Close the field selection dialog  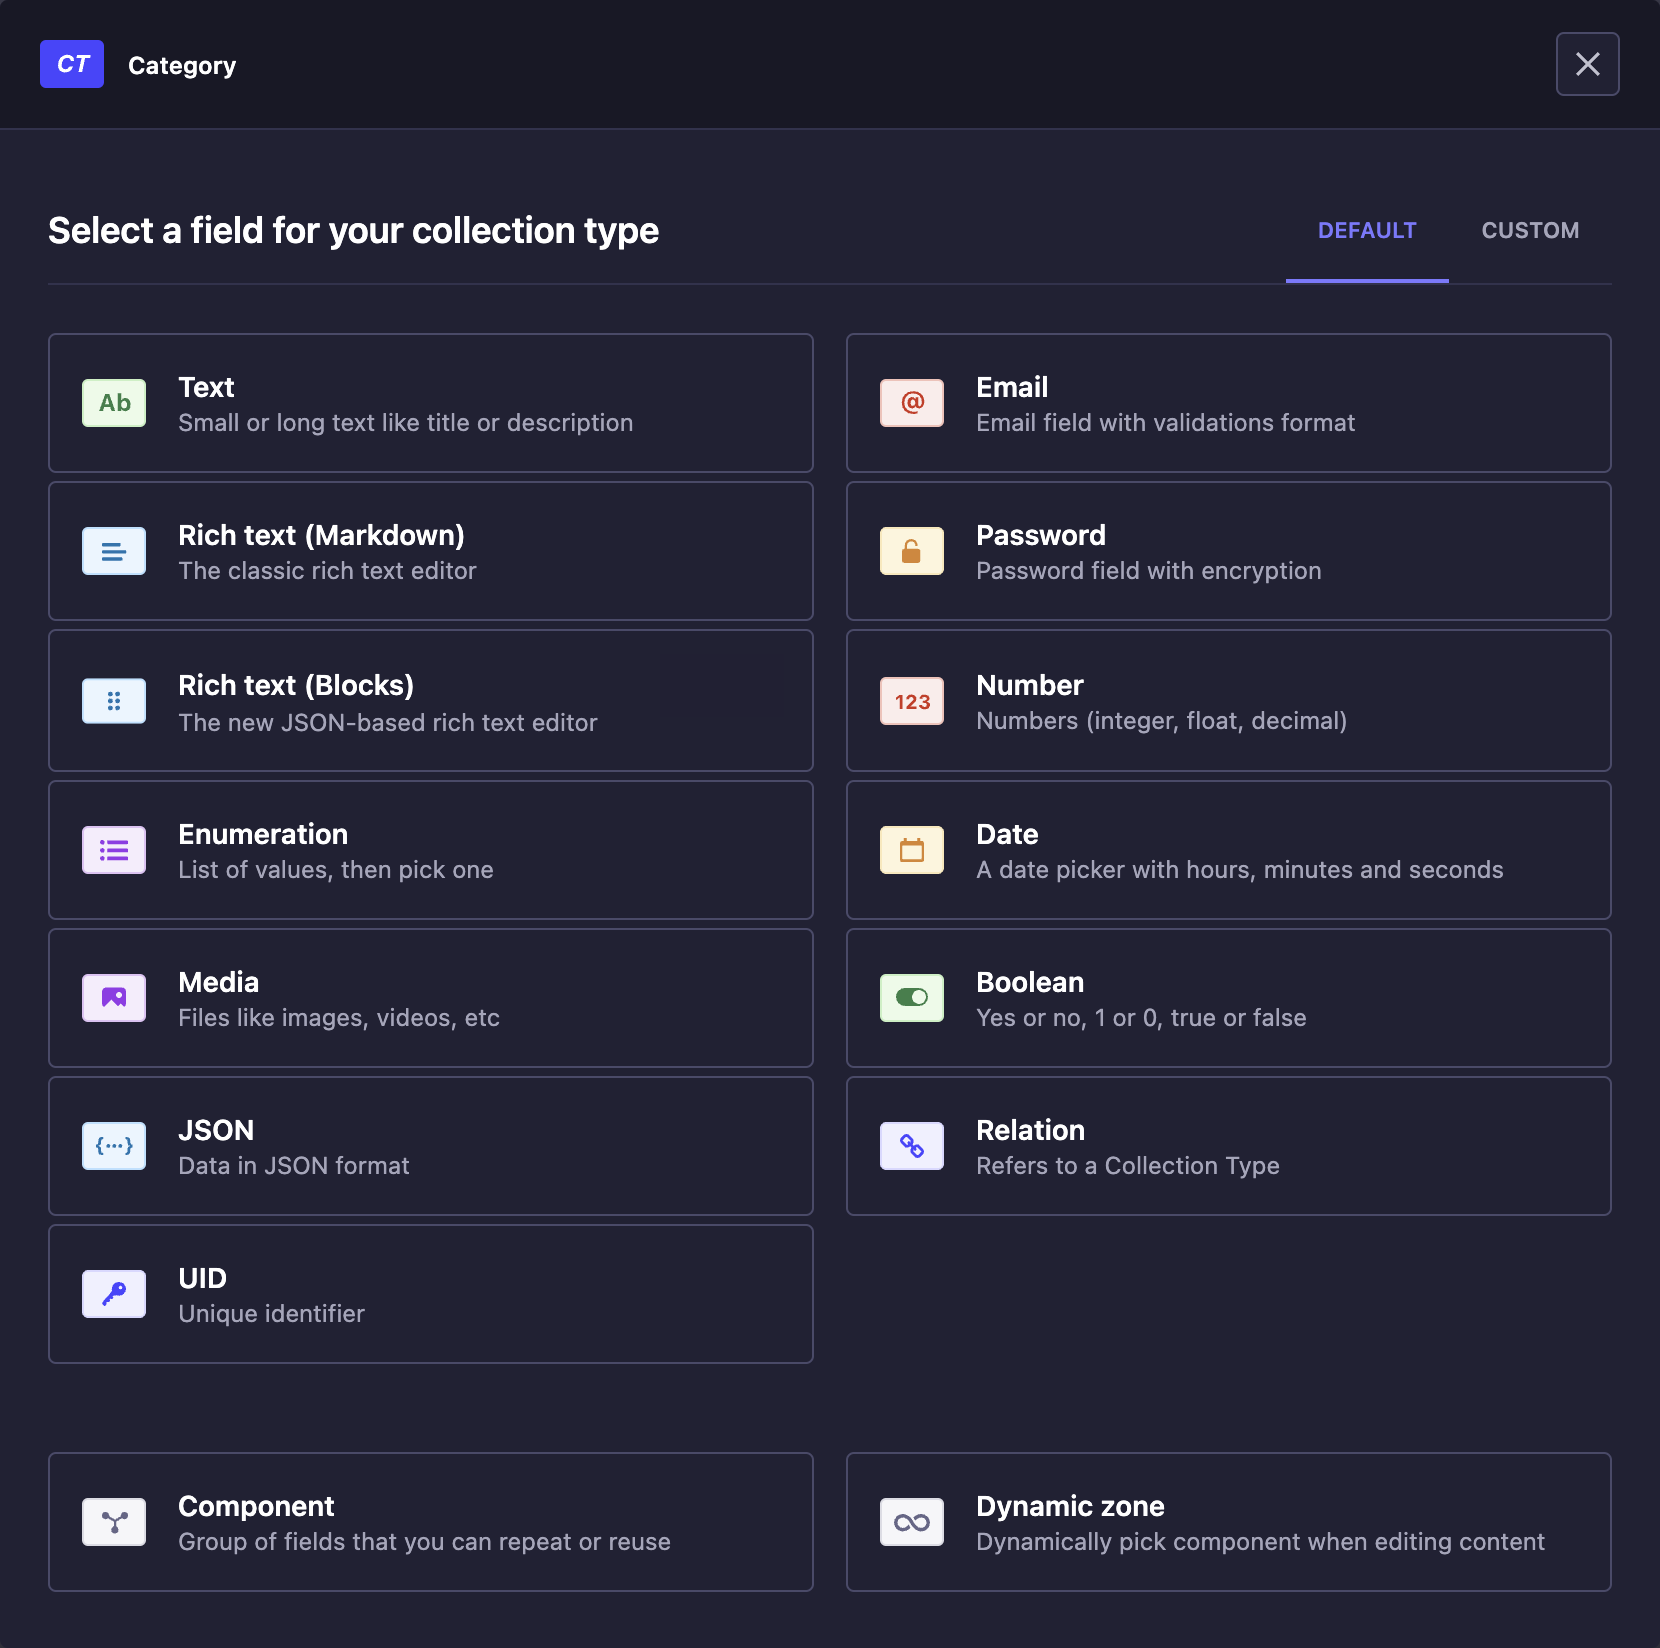[1587, 64]
